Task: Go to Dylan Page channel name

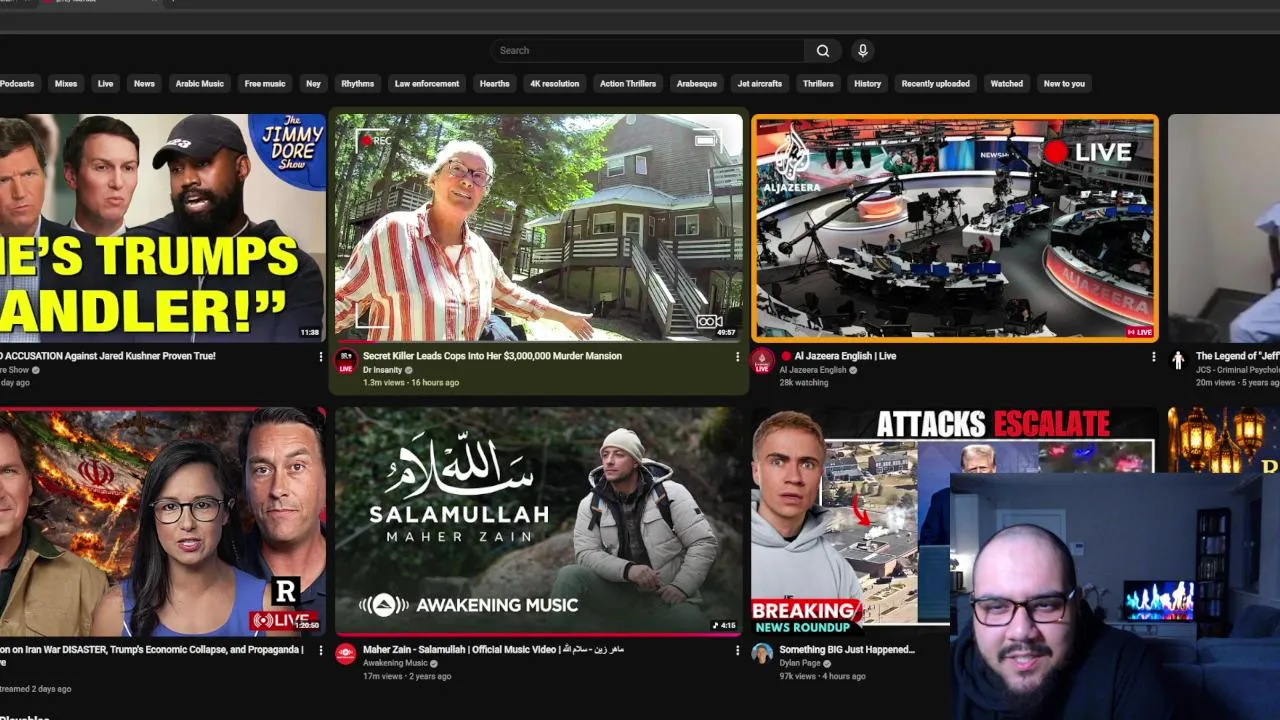Action: 800,664
